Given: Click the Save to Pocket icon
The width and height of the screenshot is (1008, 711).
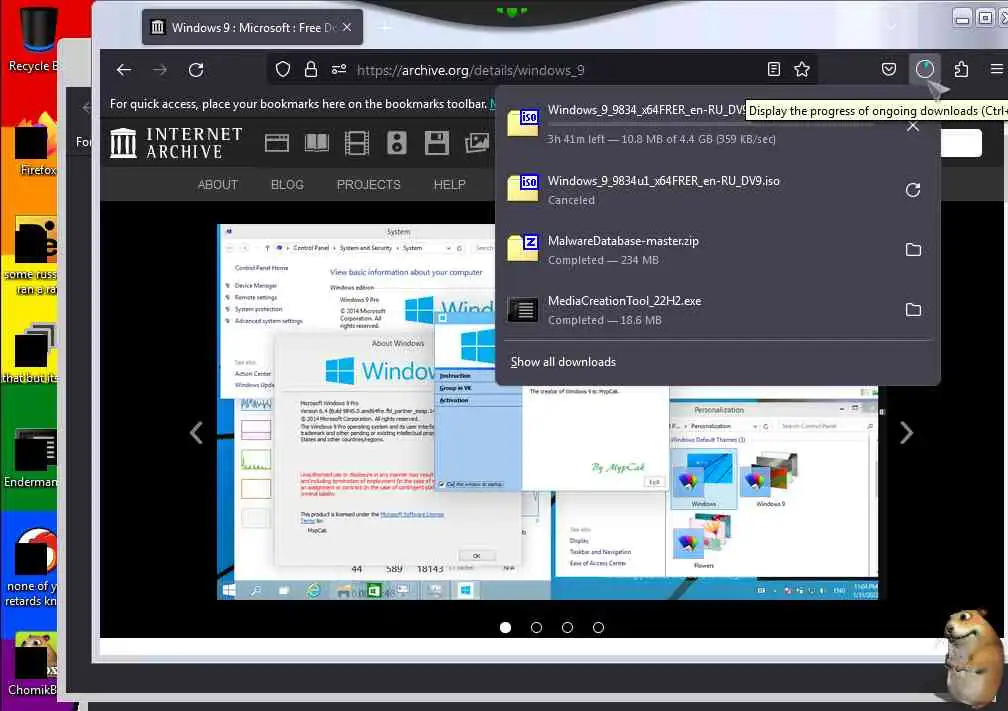Looking at the screenshot, I should [x=888, y=69].
